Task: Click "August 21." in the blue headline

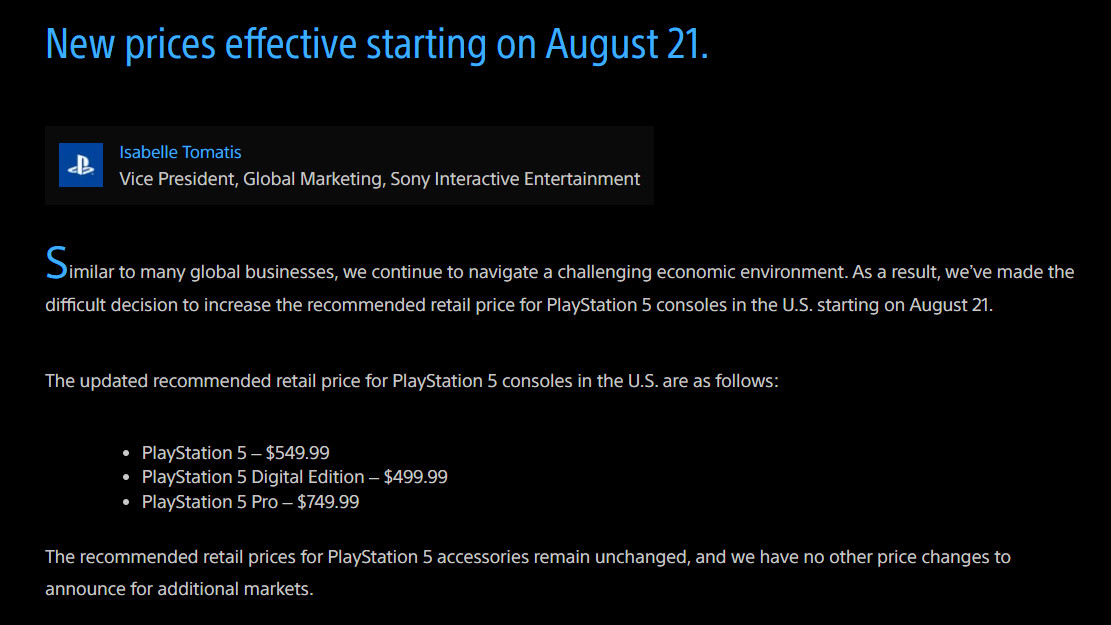Action: pyautogui.click(x=626, y=44)
